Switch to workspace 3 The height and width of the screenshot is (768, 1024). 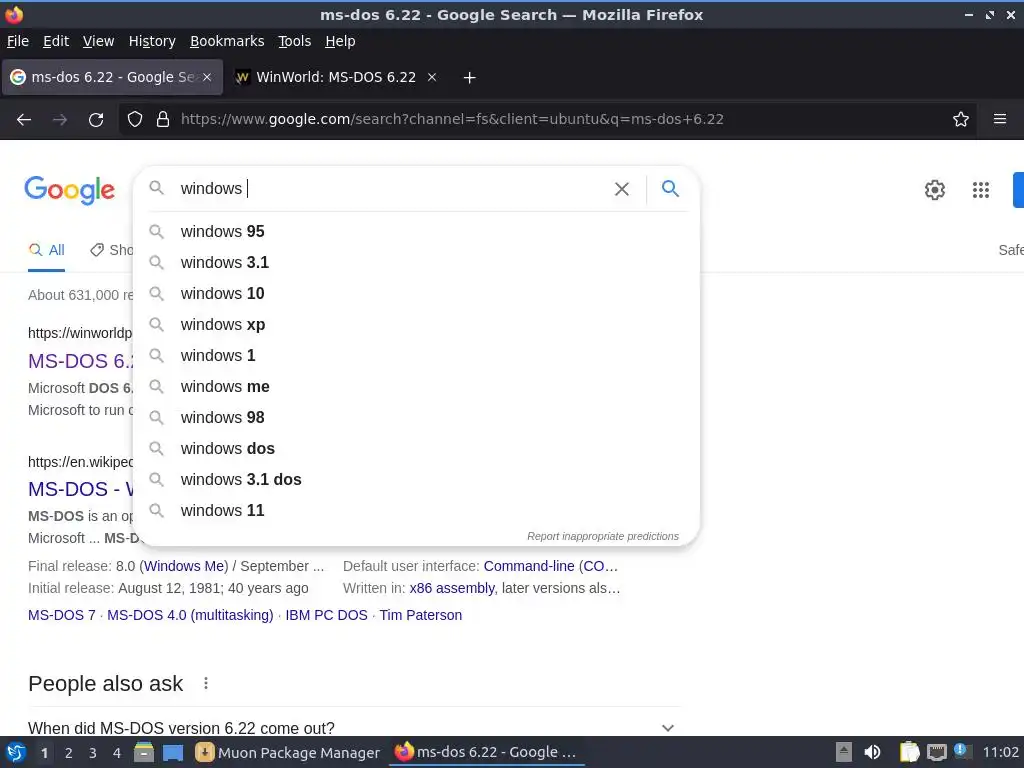pos(93,753)
